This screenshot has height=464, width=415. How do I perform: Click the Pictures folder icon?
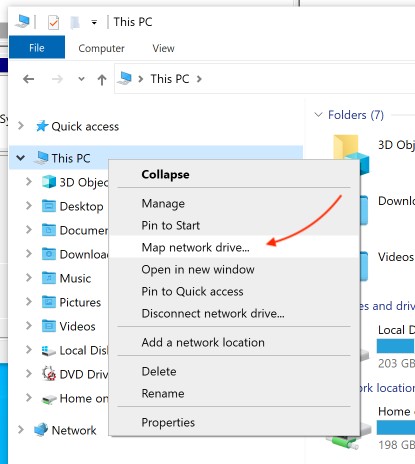pos(49,302)
